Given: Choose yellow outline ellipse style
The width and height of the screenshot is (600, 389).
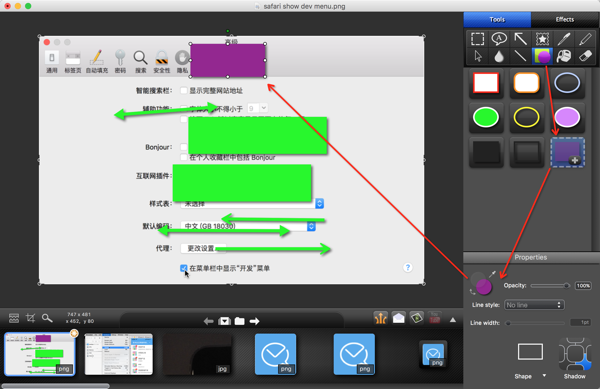Looking at the screenshot, I should click(x=527, y=117).
